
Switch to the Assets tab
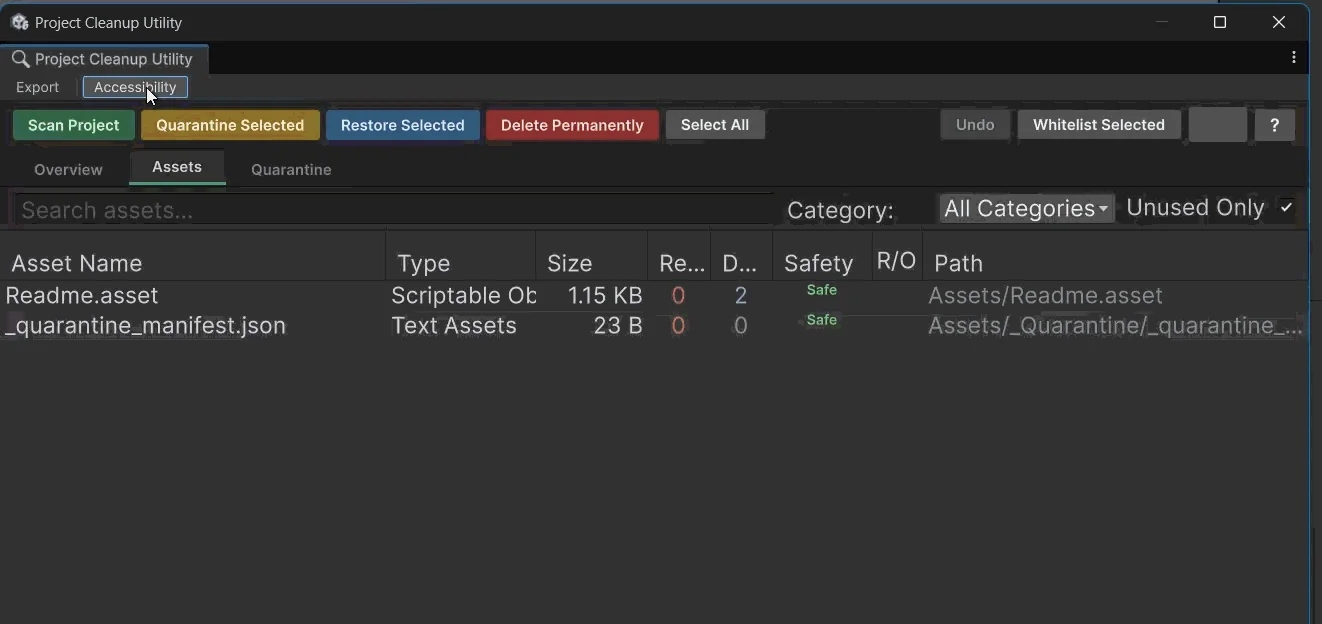click(x=177, y=167)
